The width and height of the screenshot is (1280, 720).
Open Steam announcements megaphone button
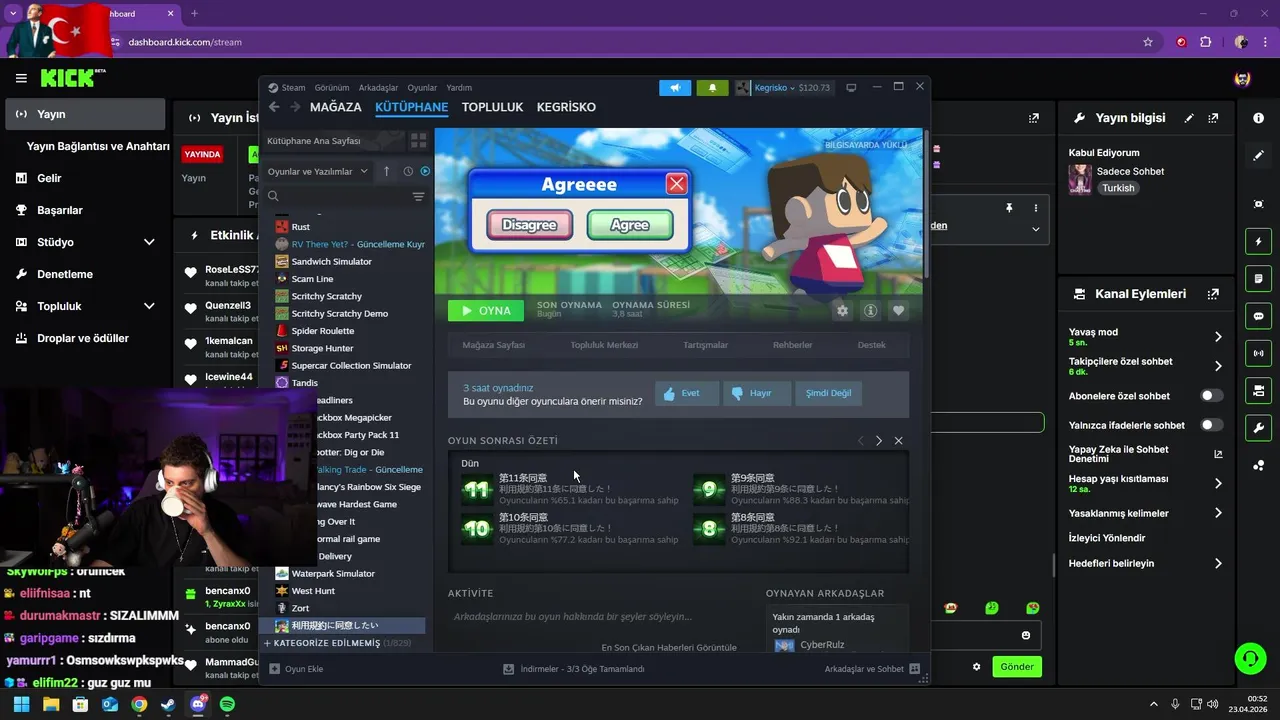(x=675, y=88)
